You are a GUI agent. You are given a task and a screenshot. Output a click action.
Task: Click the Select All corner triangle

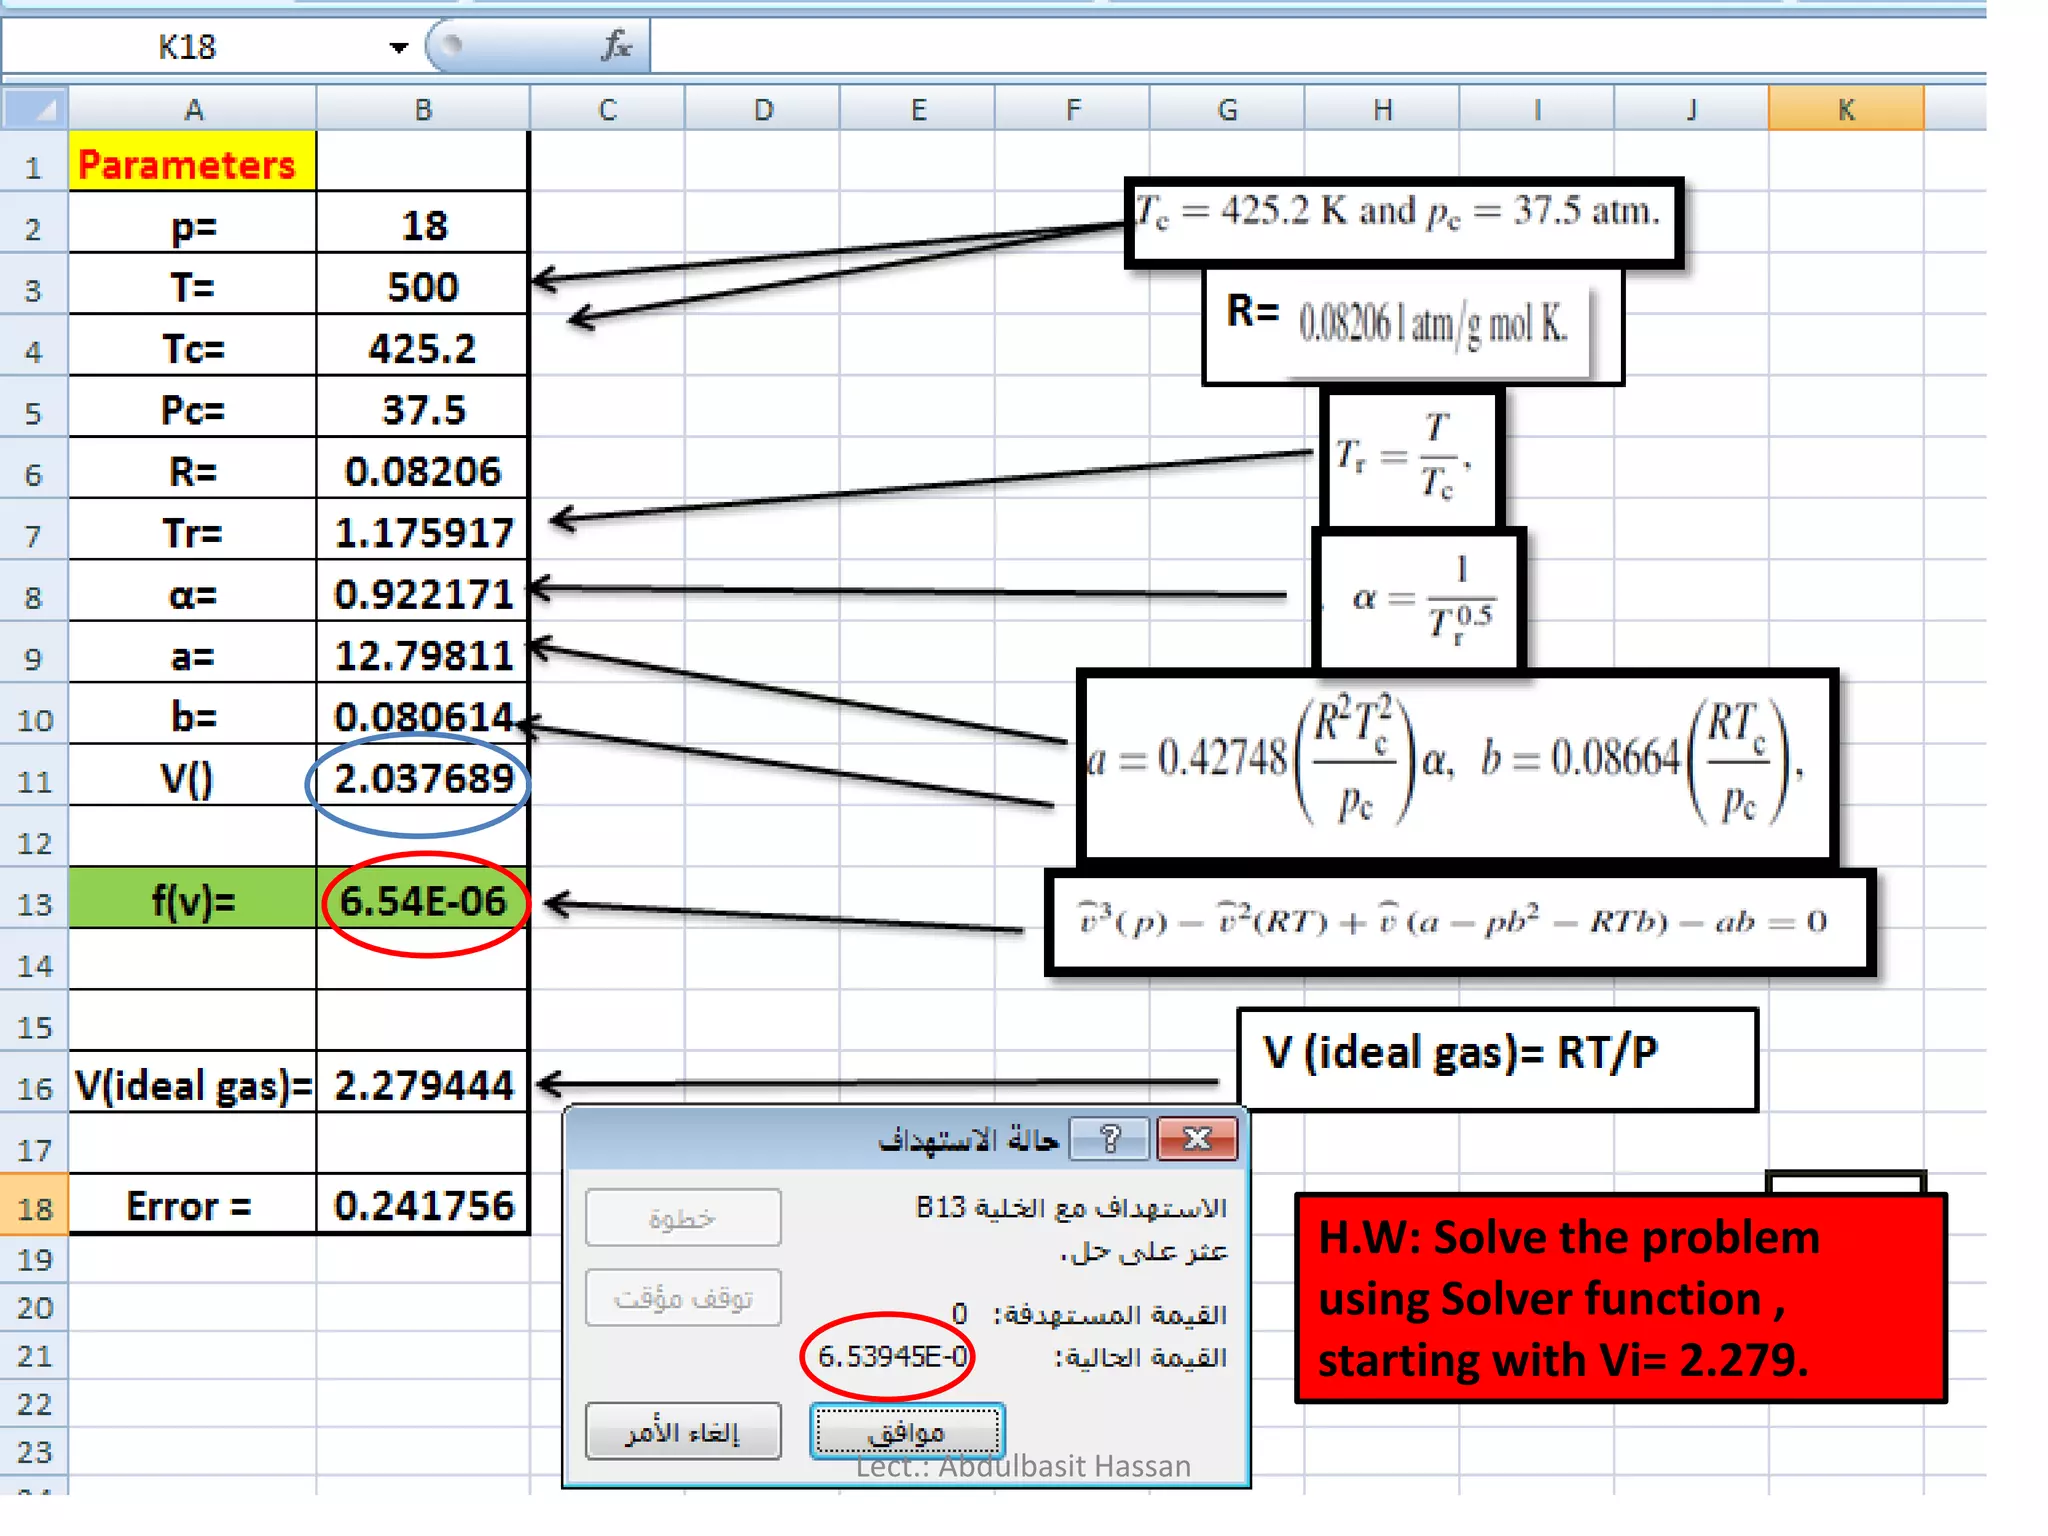point(36,109)
